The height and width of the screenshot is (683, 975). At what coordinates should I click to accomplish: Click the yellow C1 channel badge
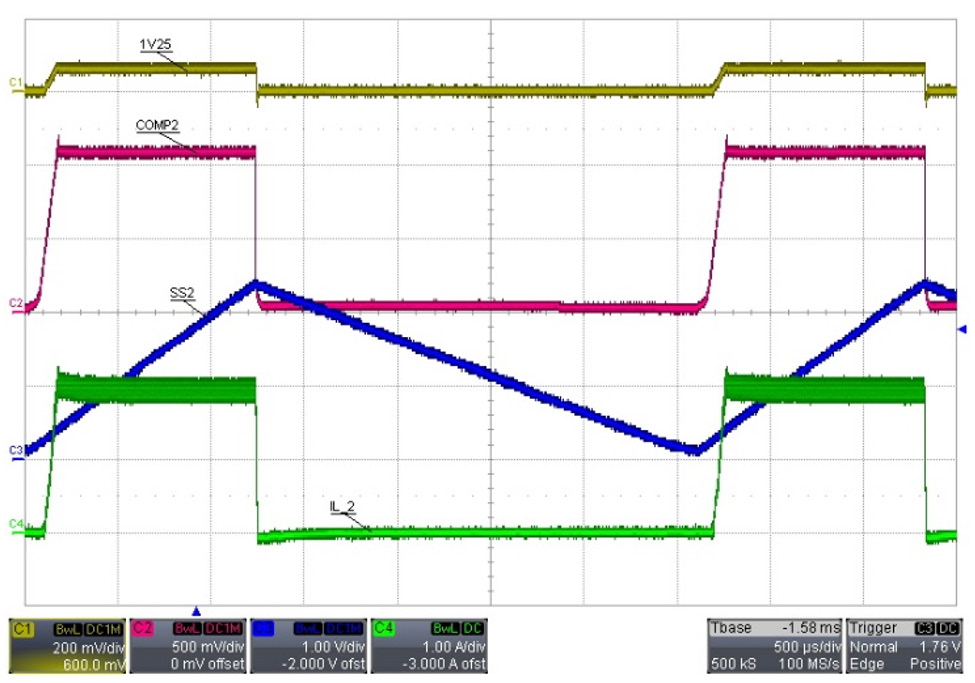pyautogui.click(x=20, y=628)
